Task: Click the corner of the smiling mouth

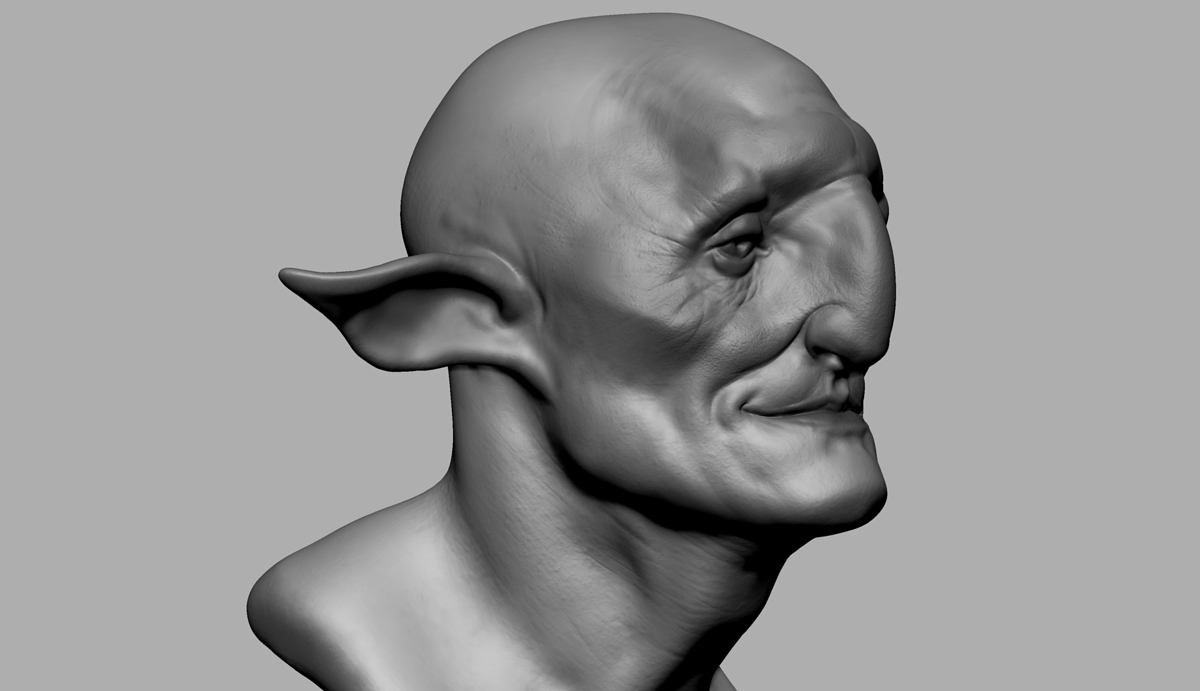Action: 750,405
